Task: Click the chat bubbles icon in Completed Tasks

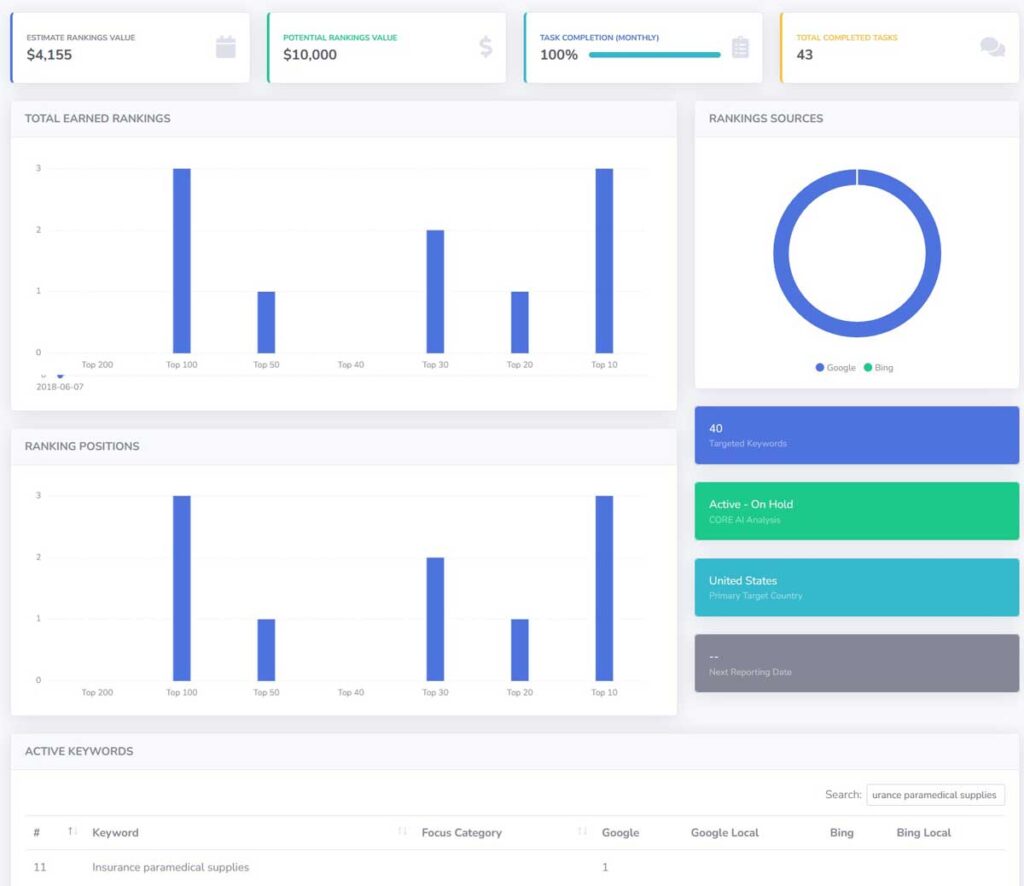Action: [992, 47]
